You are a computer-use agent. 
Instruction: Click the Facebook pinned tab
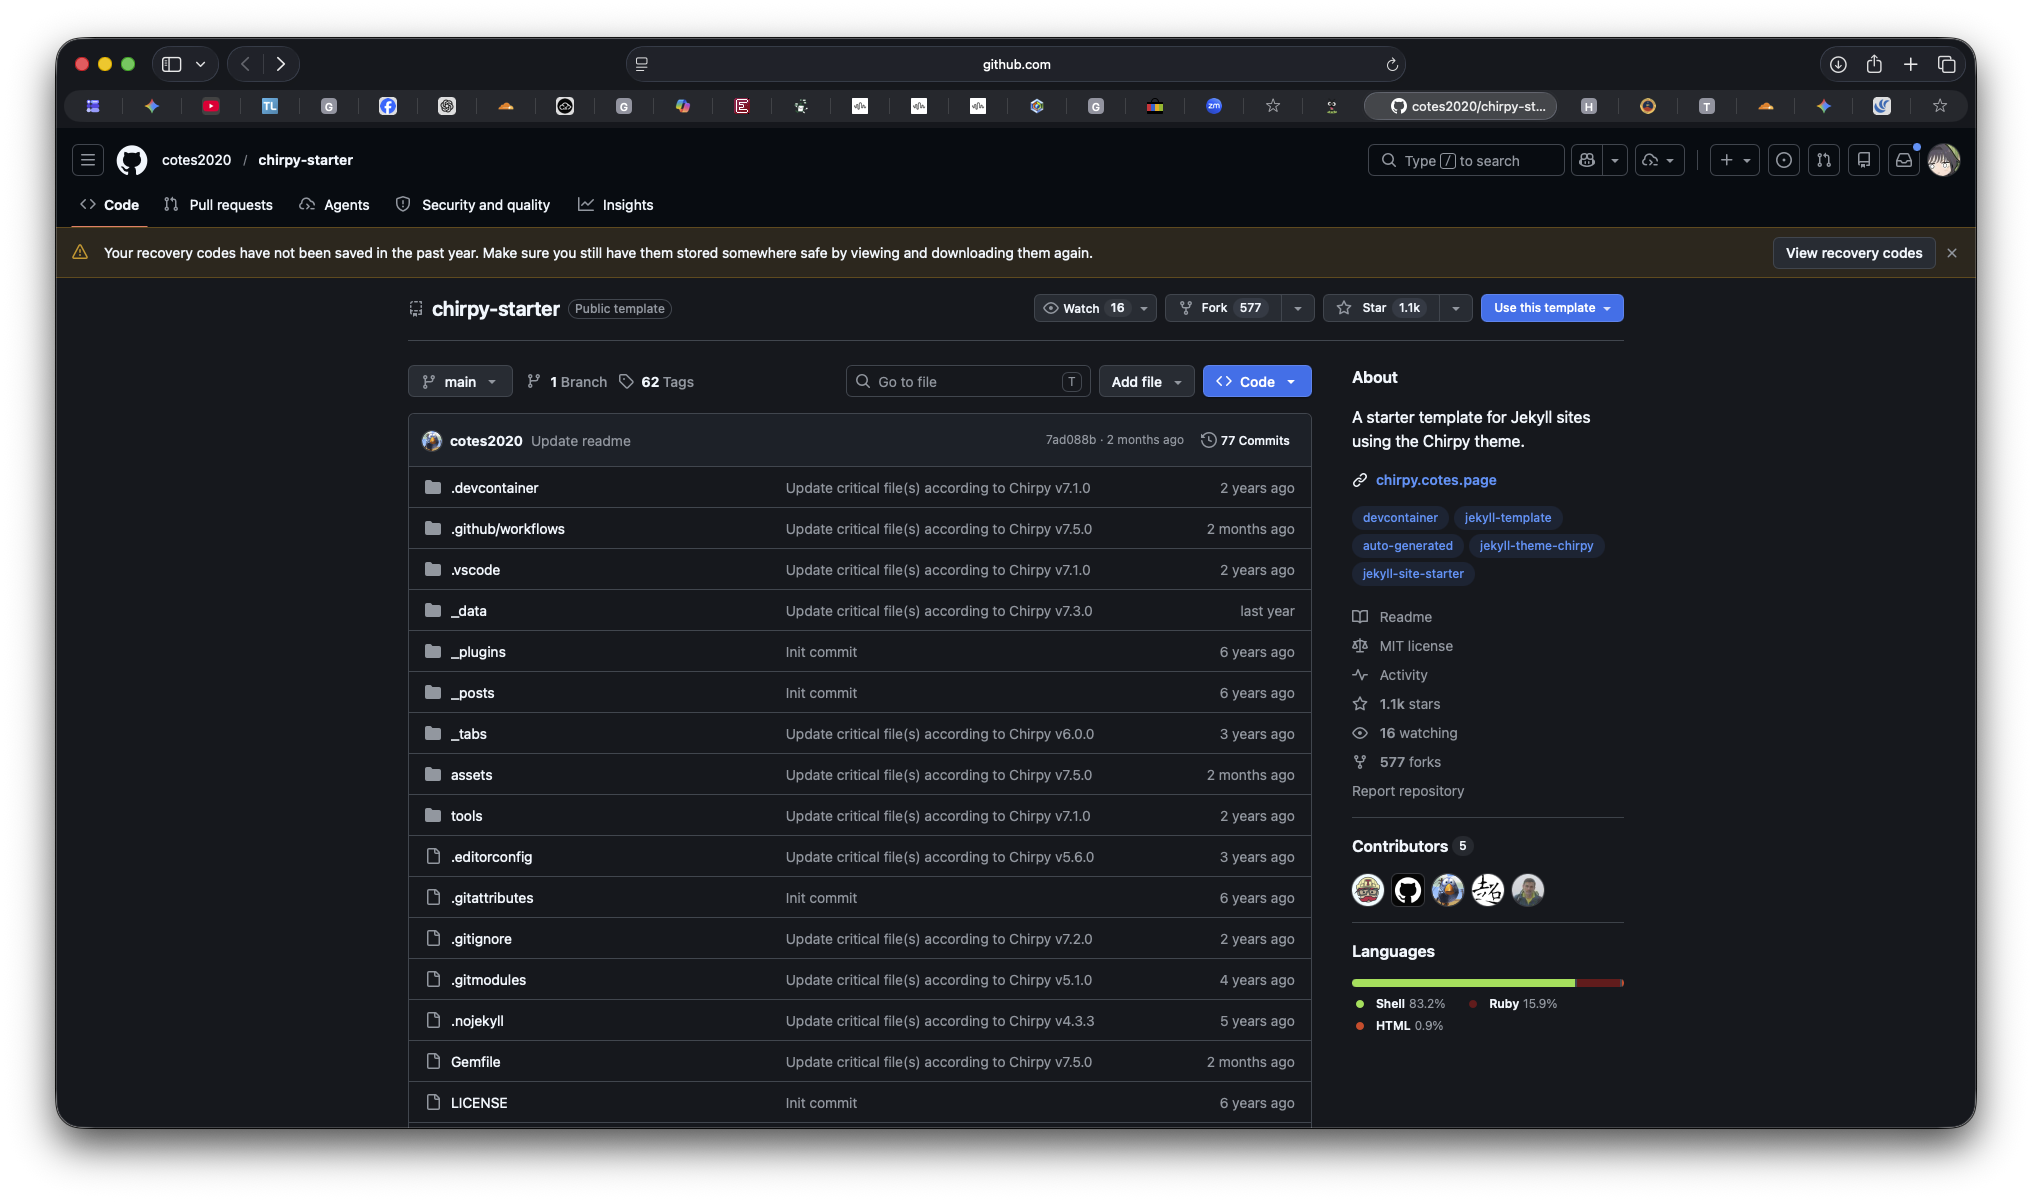coord(388,106)
